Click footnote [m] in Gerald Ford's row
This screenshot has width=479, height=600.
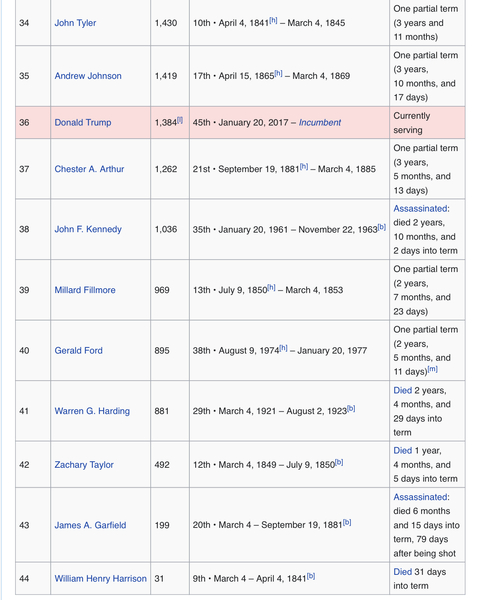[x=432, y=369]
